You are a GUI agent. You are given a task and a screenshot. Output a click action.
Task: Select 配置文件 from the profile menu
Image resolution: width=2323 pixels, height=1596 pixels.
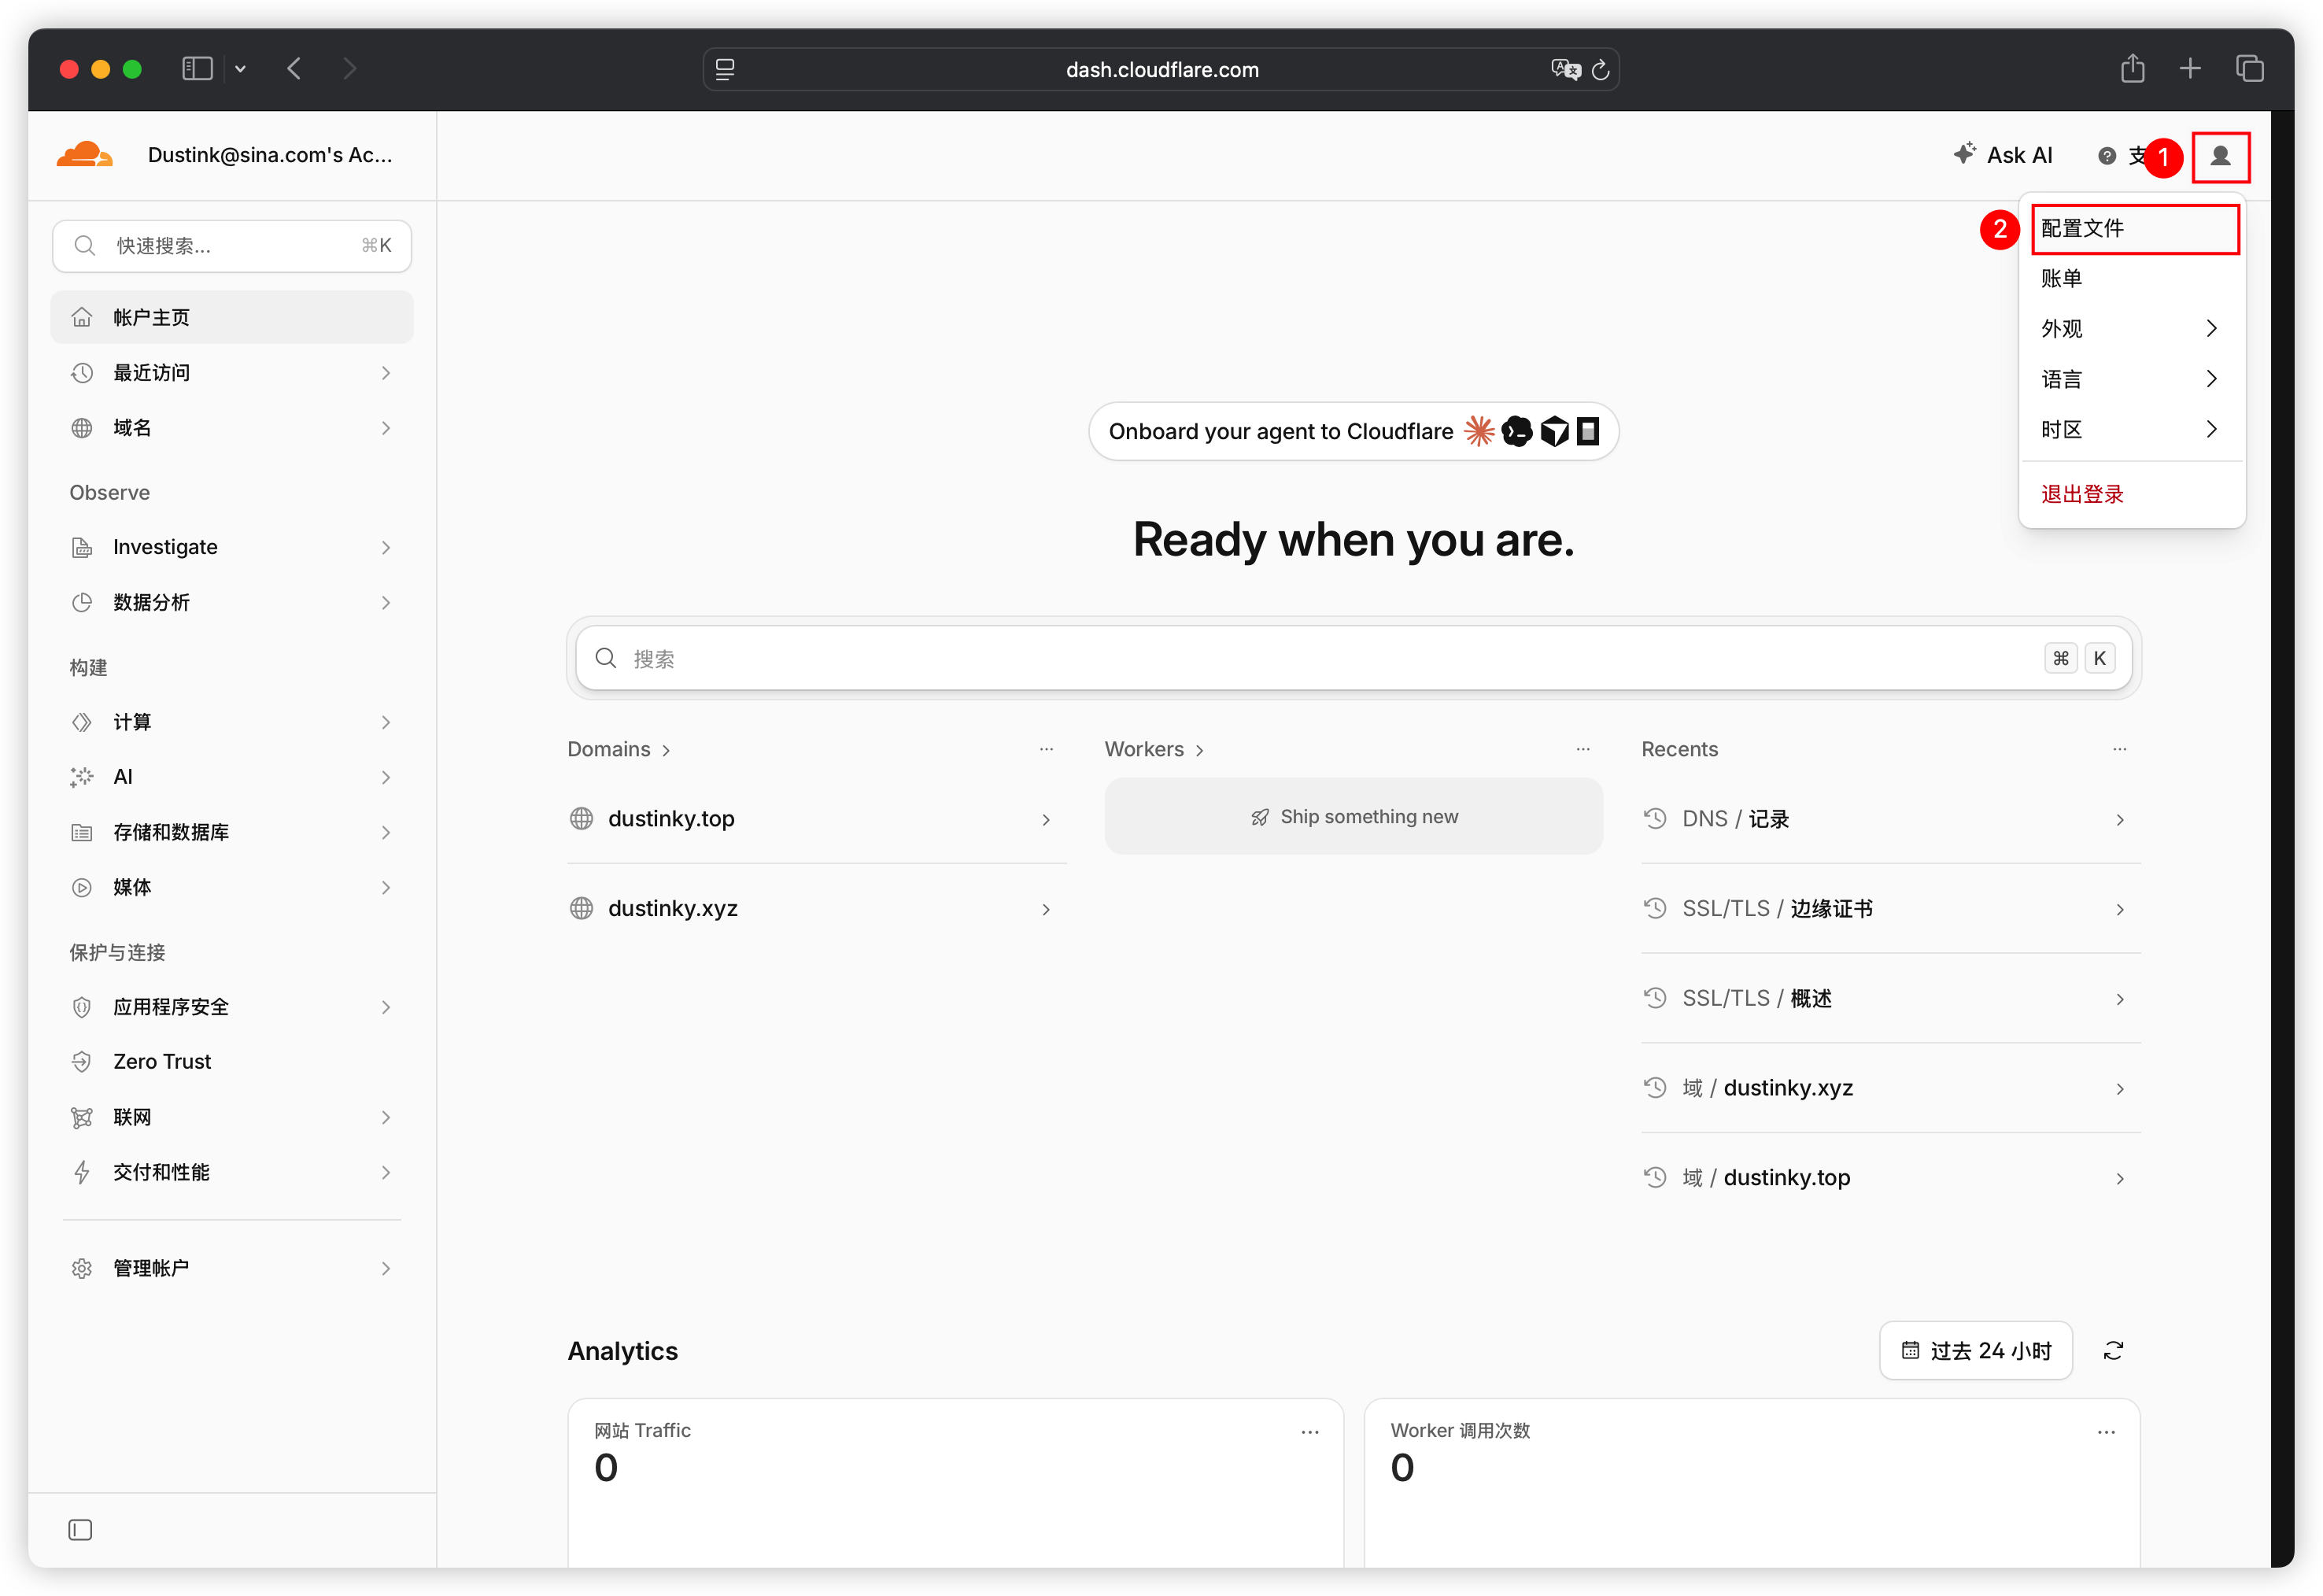2134,228
